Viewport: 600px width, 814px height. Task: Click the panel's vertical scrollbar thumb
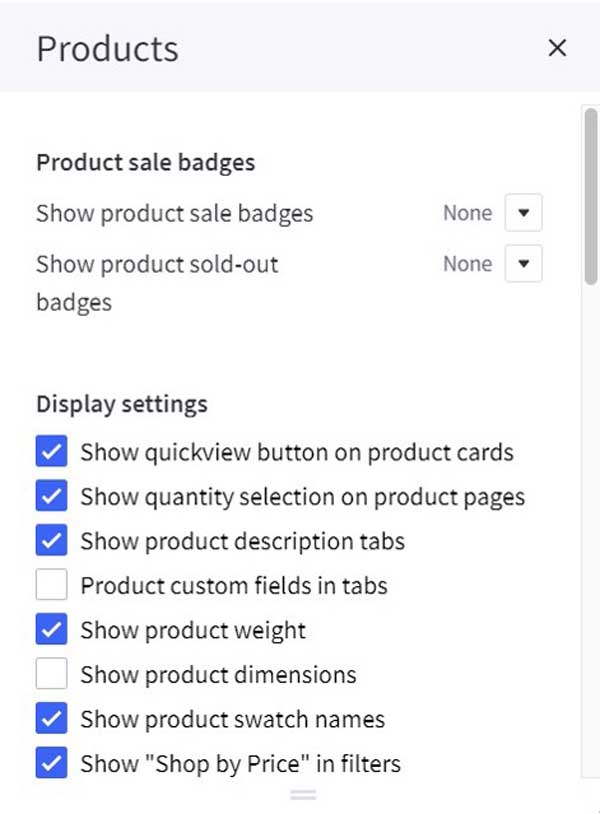click(x=591, y=196)
